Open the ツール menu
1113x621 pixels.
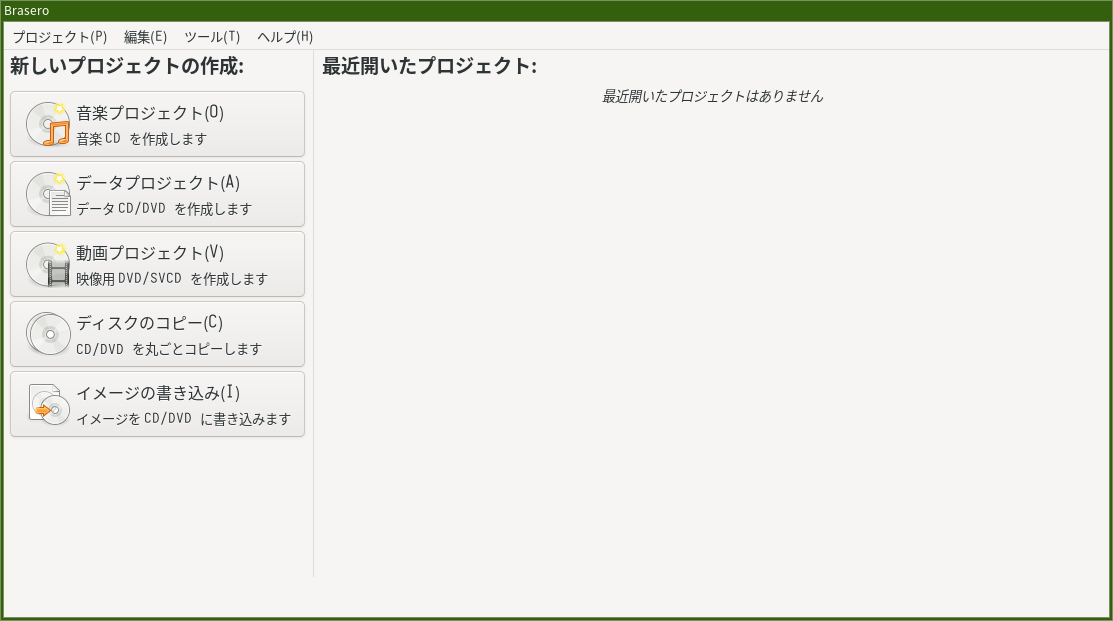[x=210, y=36]
